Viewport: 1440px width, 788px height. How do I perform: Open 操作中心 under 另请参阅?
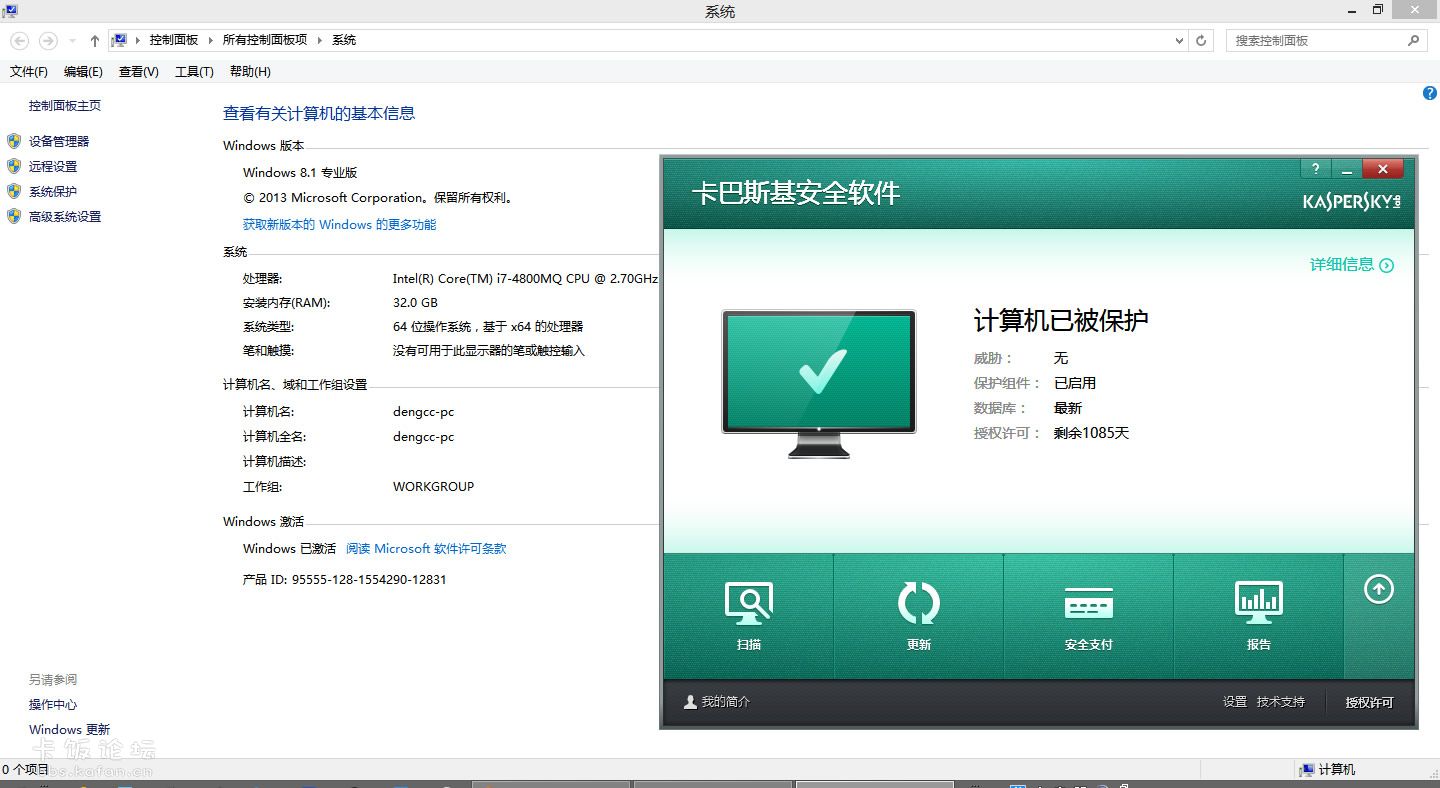pyautogui.click(x=53, y=705)
